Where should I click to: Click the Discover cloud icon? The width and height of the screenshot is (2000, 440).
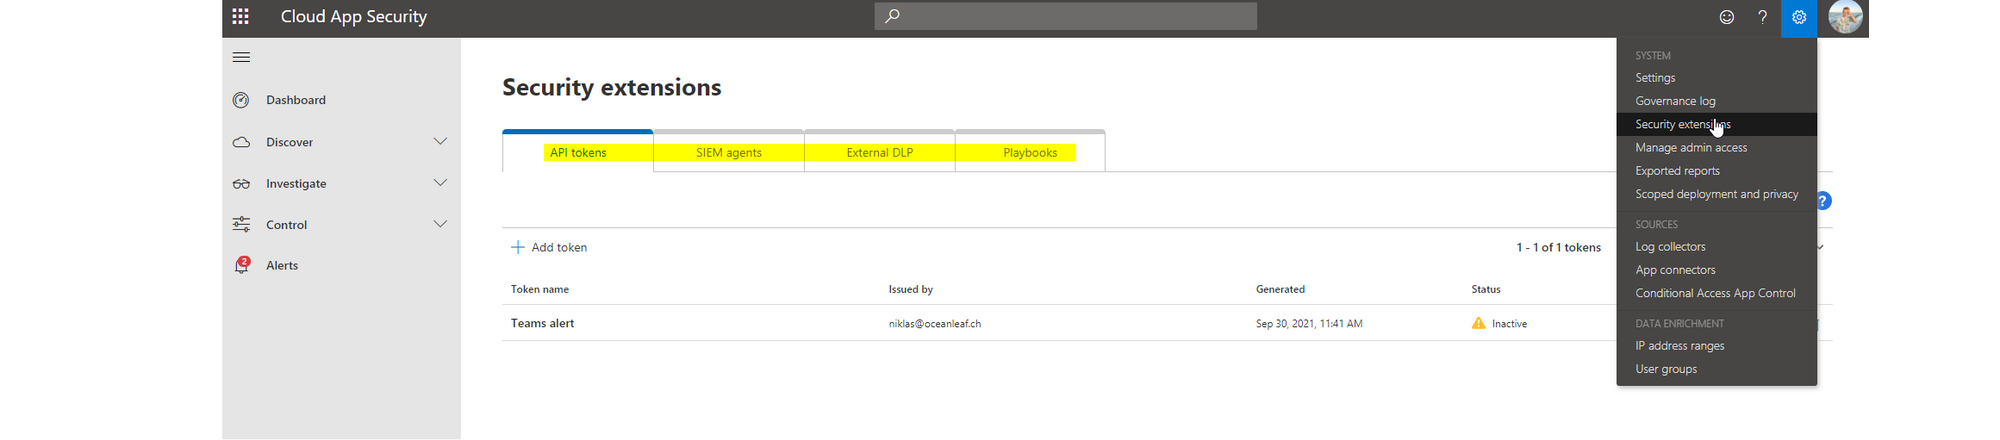click(x=241, y=142)
